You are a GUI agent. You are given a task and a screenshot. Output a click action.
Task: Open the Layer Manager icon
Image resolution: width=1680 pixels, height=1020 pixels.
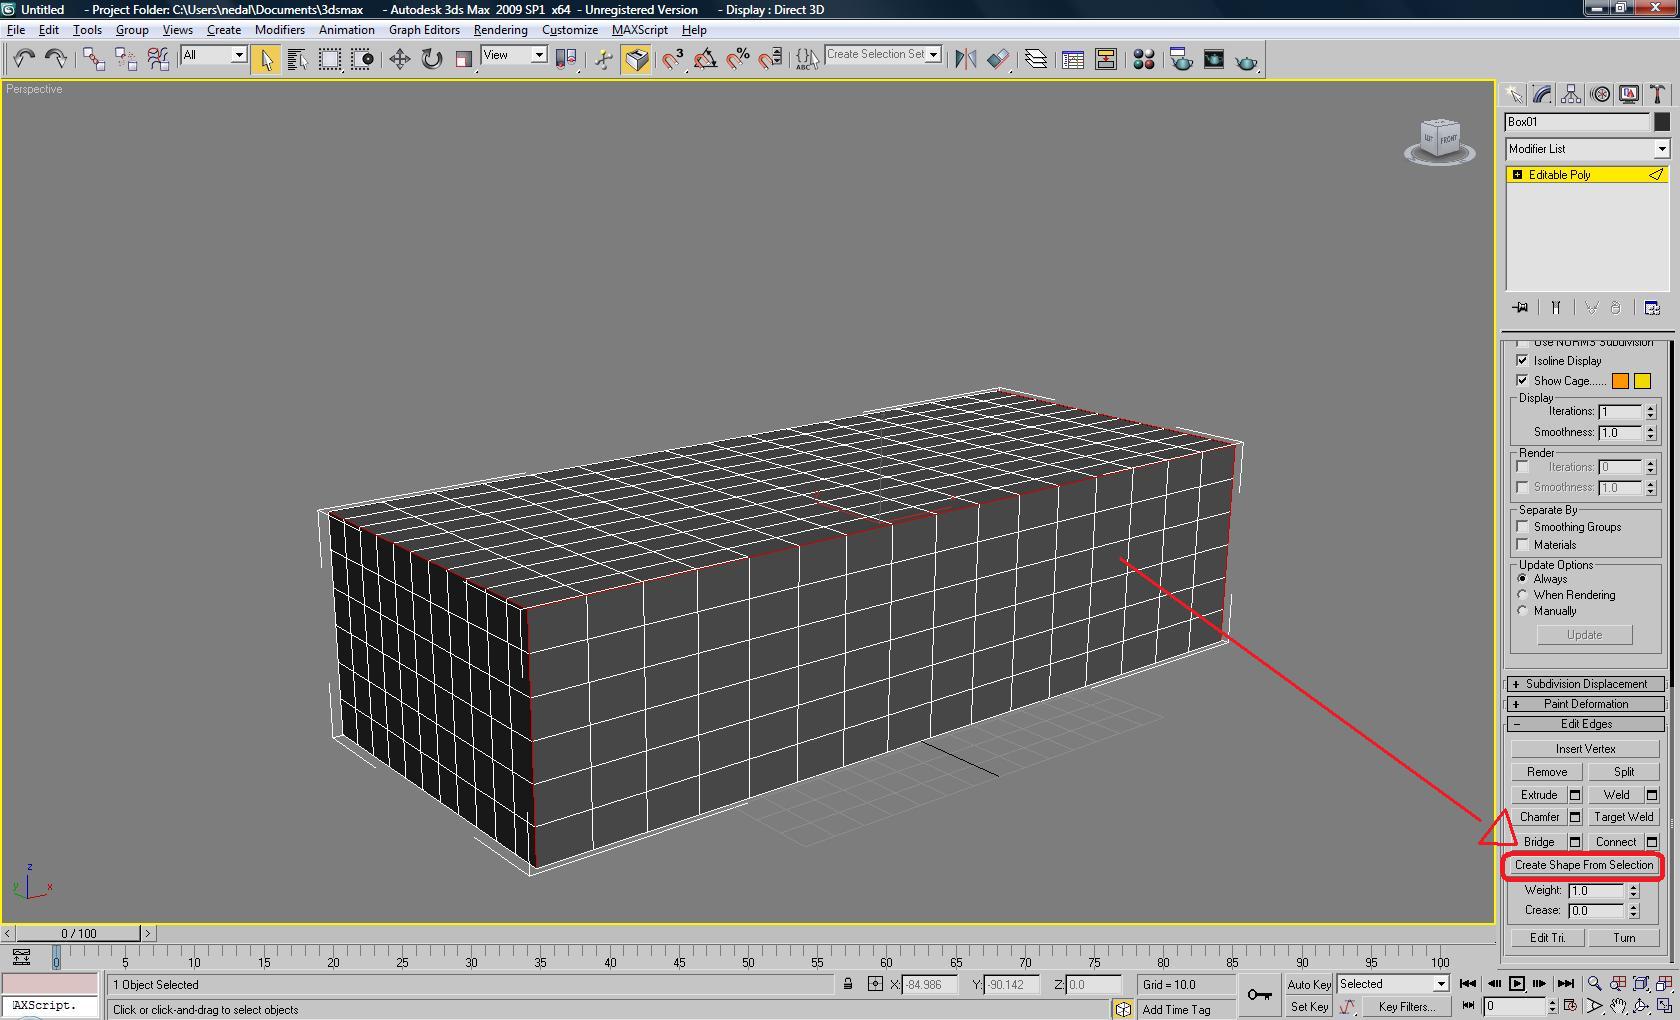(x=1035, y=59)
